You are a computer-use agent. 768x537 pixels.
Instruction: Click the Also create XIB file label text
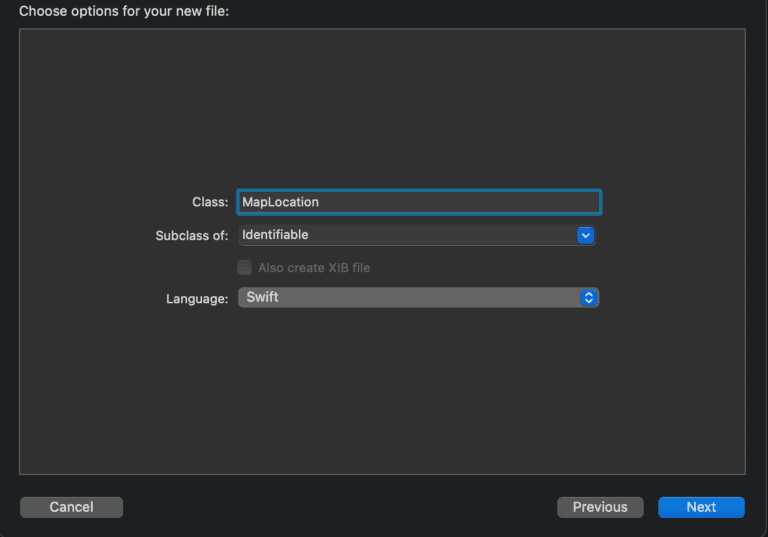(x=314, y=268)
